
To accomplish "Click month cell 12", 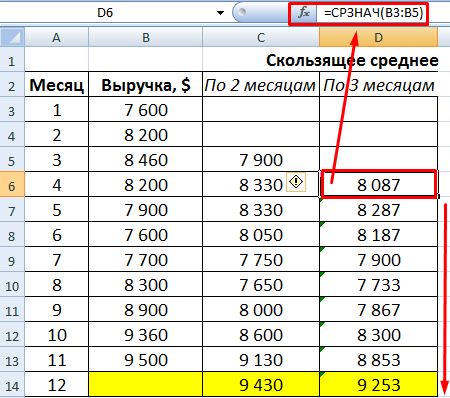I will pos(57,385).
